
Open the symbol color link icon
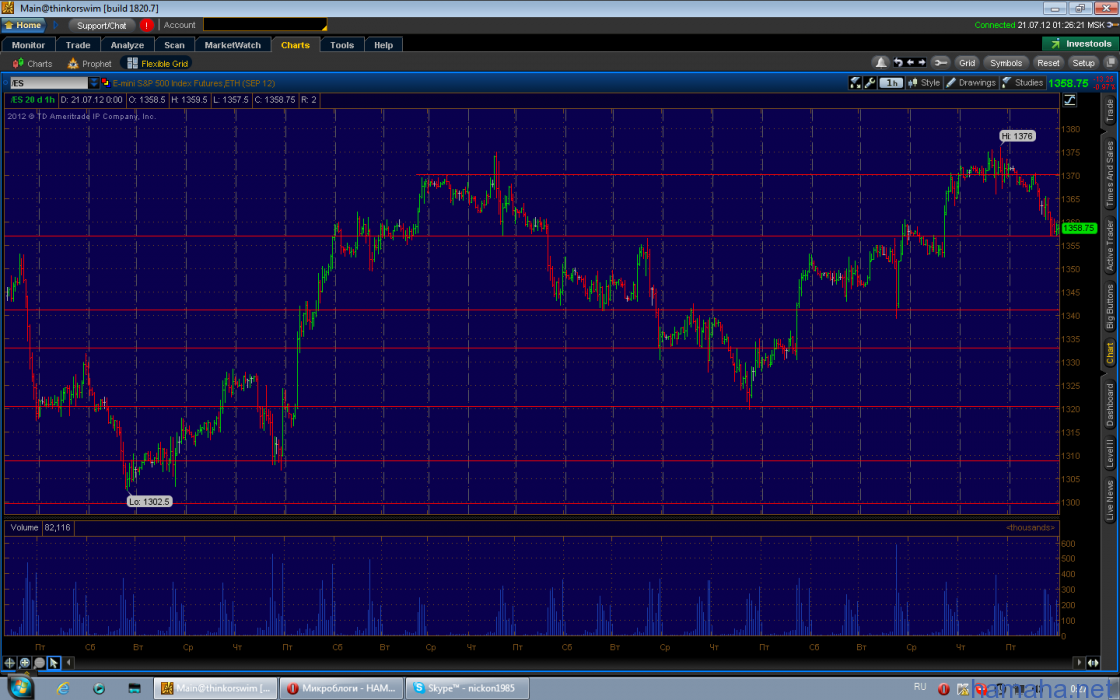click(106, 83)
